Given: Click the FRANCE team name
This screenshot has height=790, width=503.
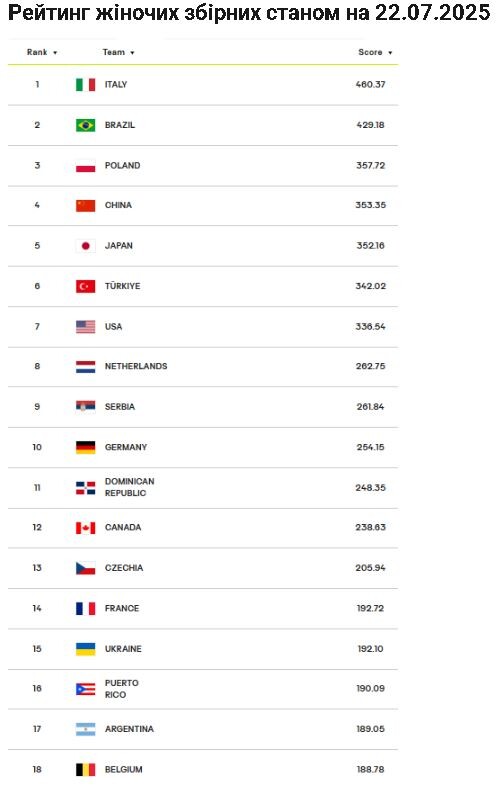Looking at the screenshot, I should coord(122,608).
